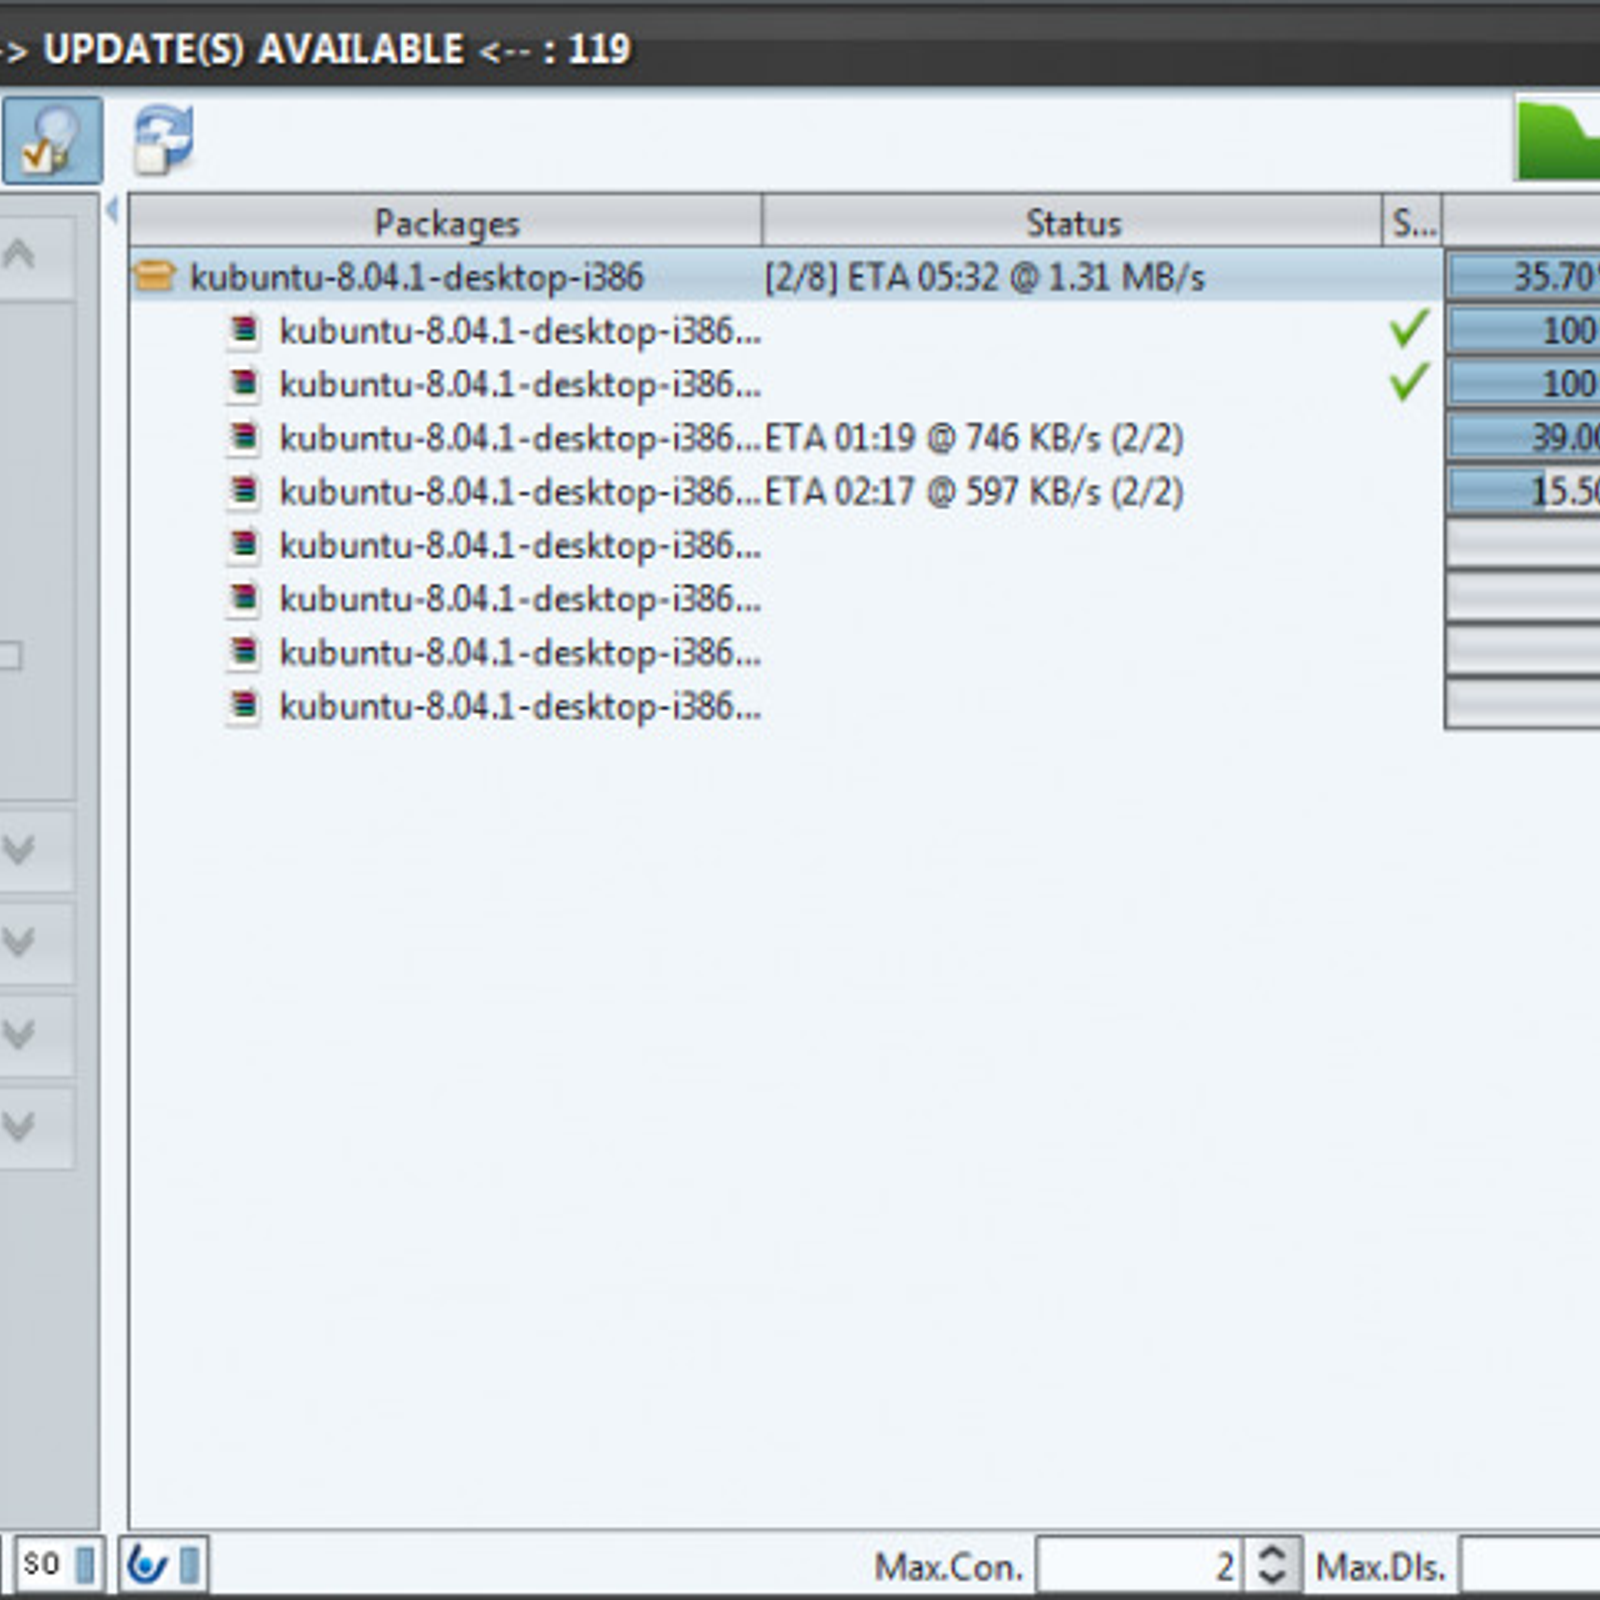Click the archive icon of the ETA 01:19 file row

[x=244, y=437]
